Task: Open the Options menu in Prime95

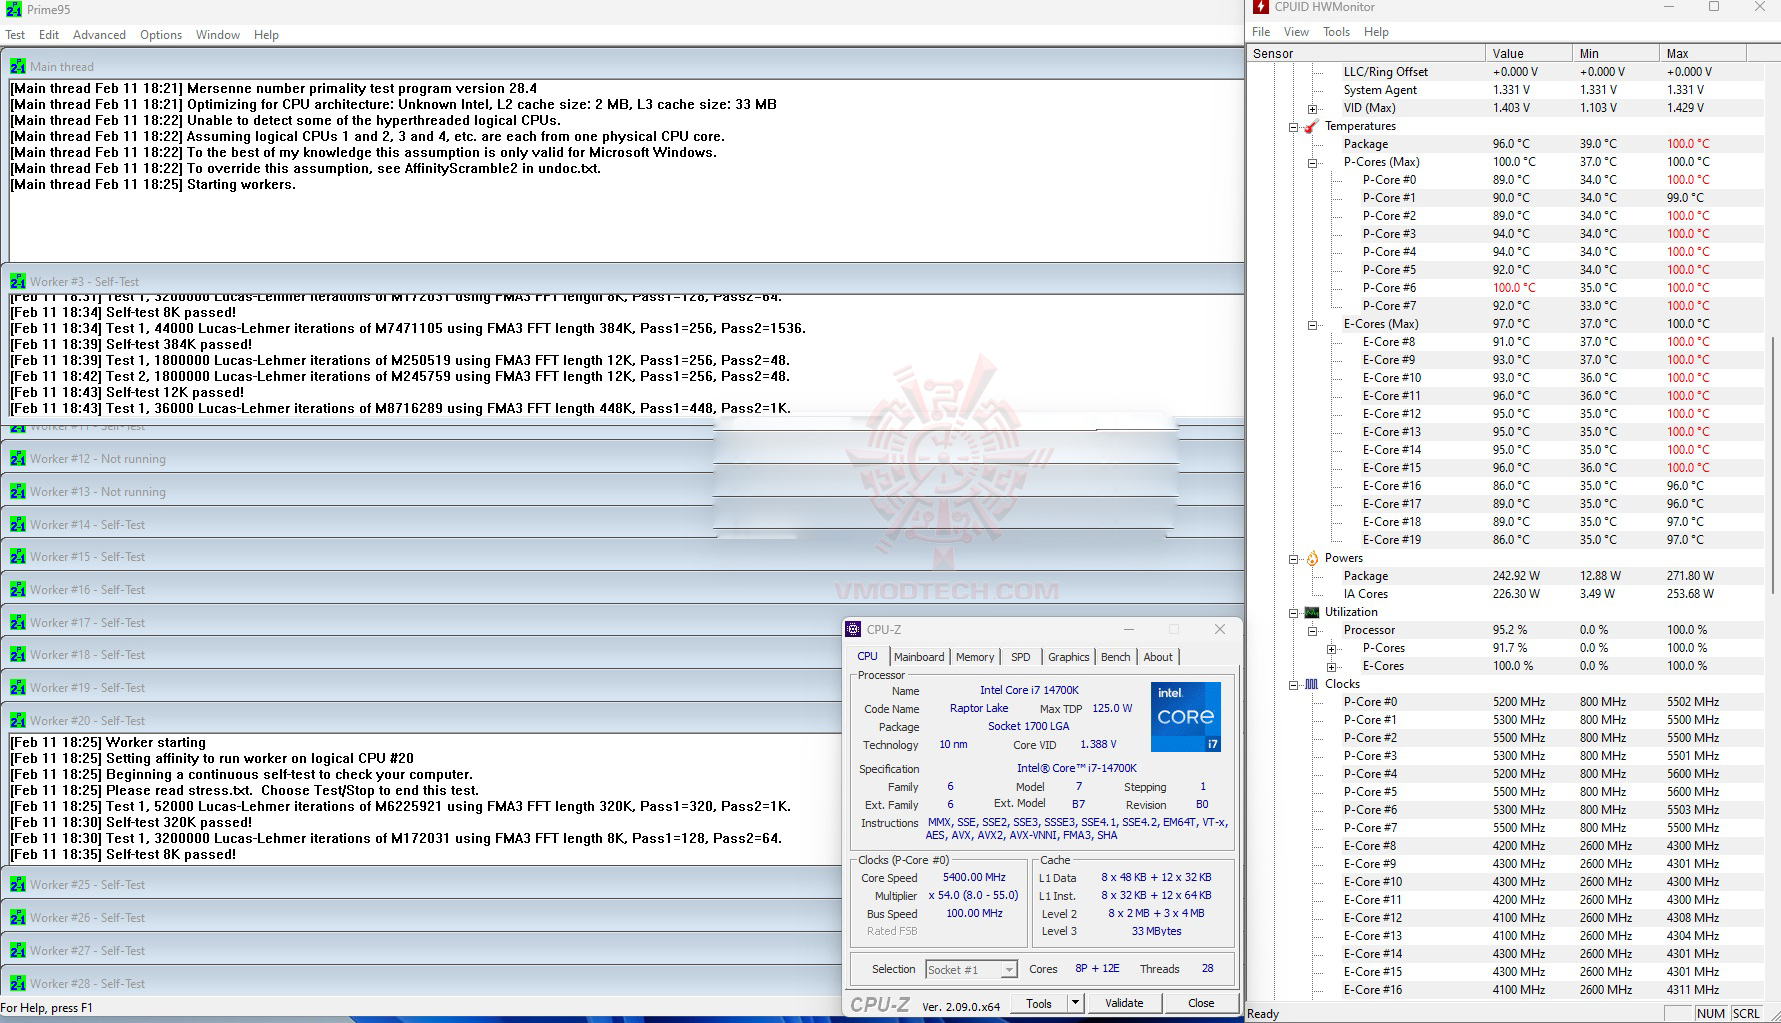Action: click(x=161, y=34)
